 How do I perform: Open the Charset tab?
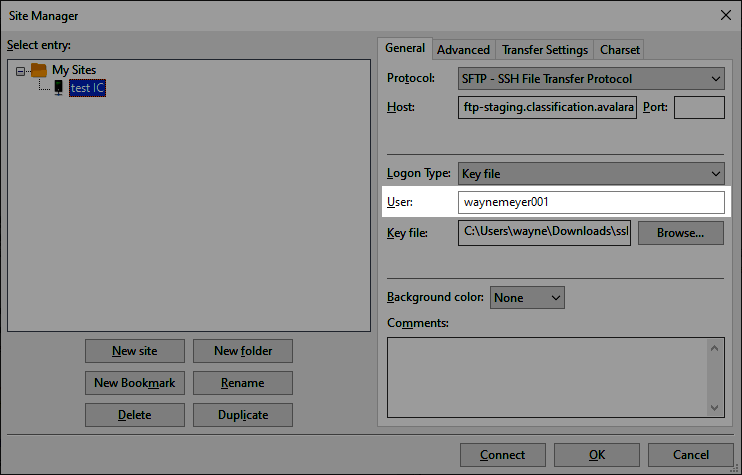coord(619,49)
